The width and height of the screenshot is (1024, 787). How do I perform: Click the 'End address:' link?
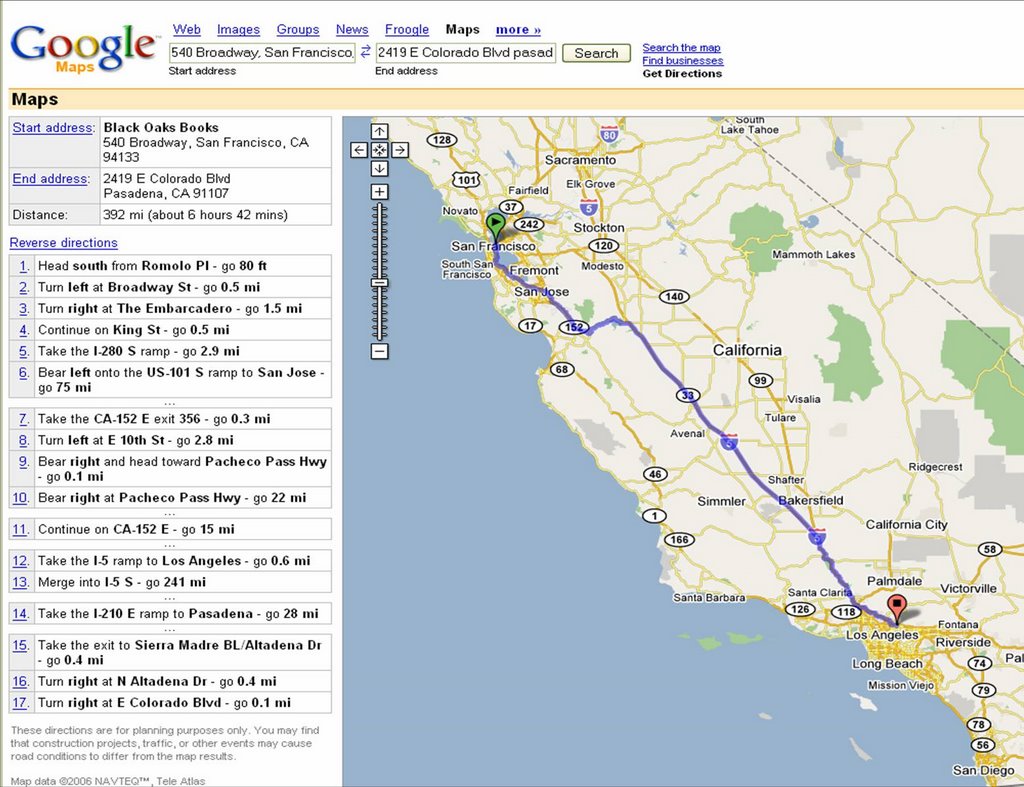click(x=51, y=178)
